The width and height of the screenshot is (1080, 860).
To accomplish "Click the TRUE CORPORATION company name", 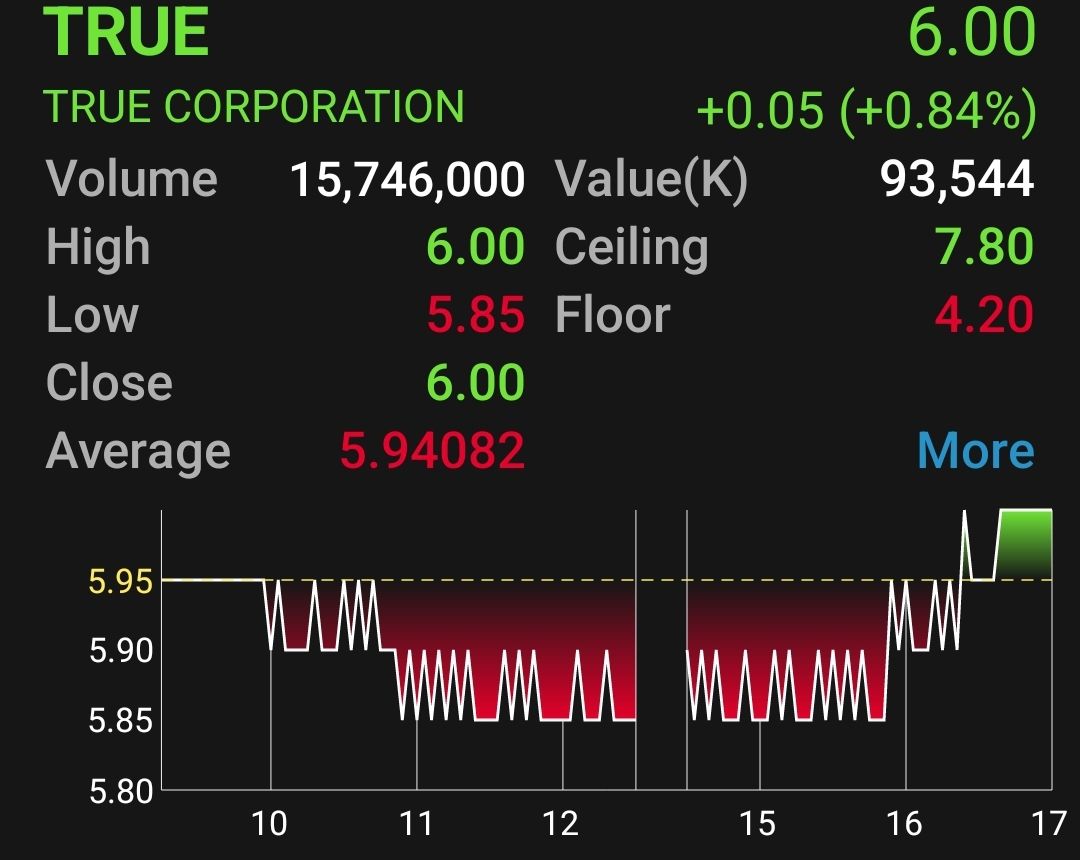I will (253, 107).
